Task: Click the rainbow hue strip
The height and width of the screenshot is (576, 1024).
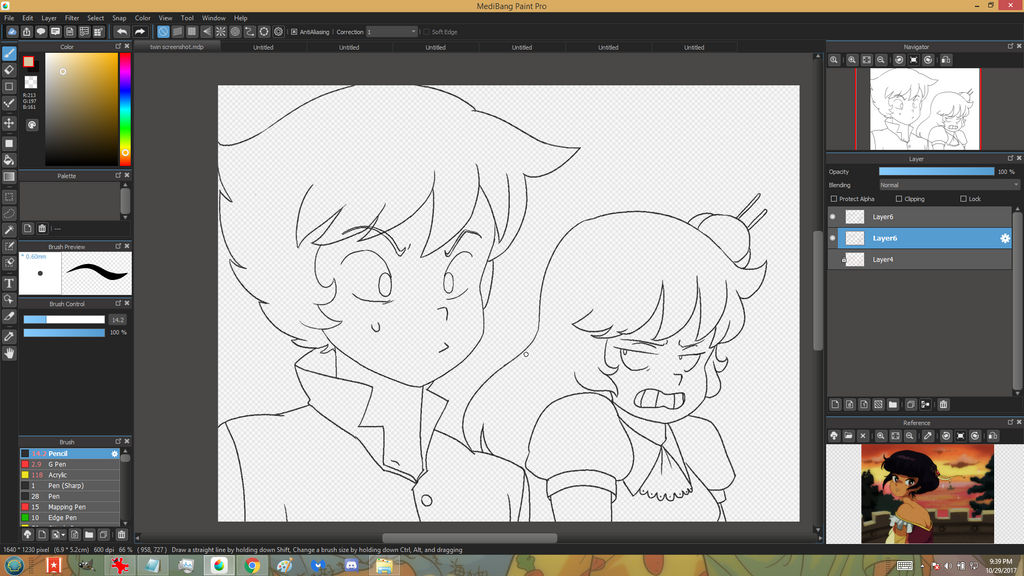Action: [x=125, y=108]
